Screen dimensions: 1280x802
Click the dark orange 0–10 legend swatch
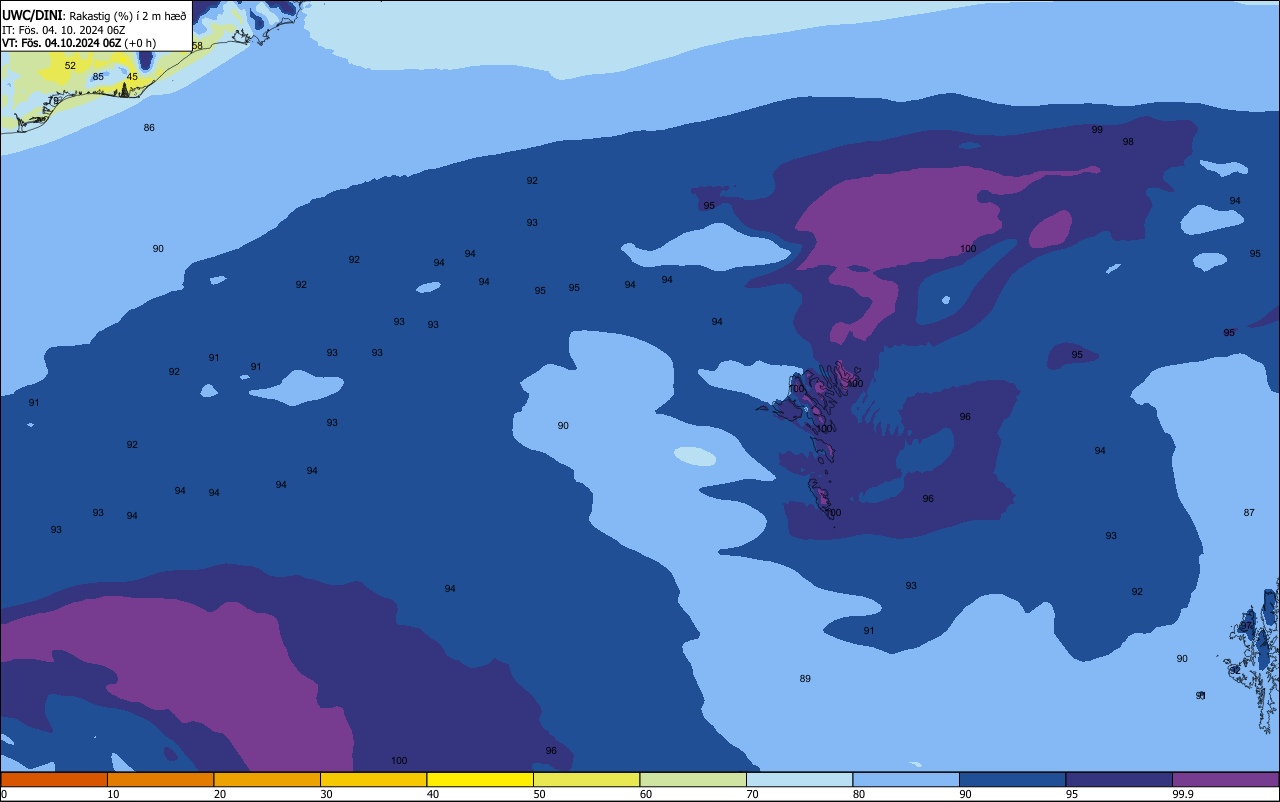click(x=54, y=779)
